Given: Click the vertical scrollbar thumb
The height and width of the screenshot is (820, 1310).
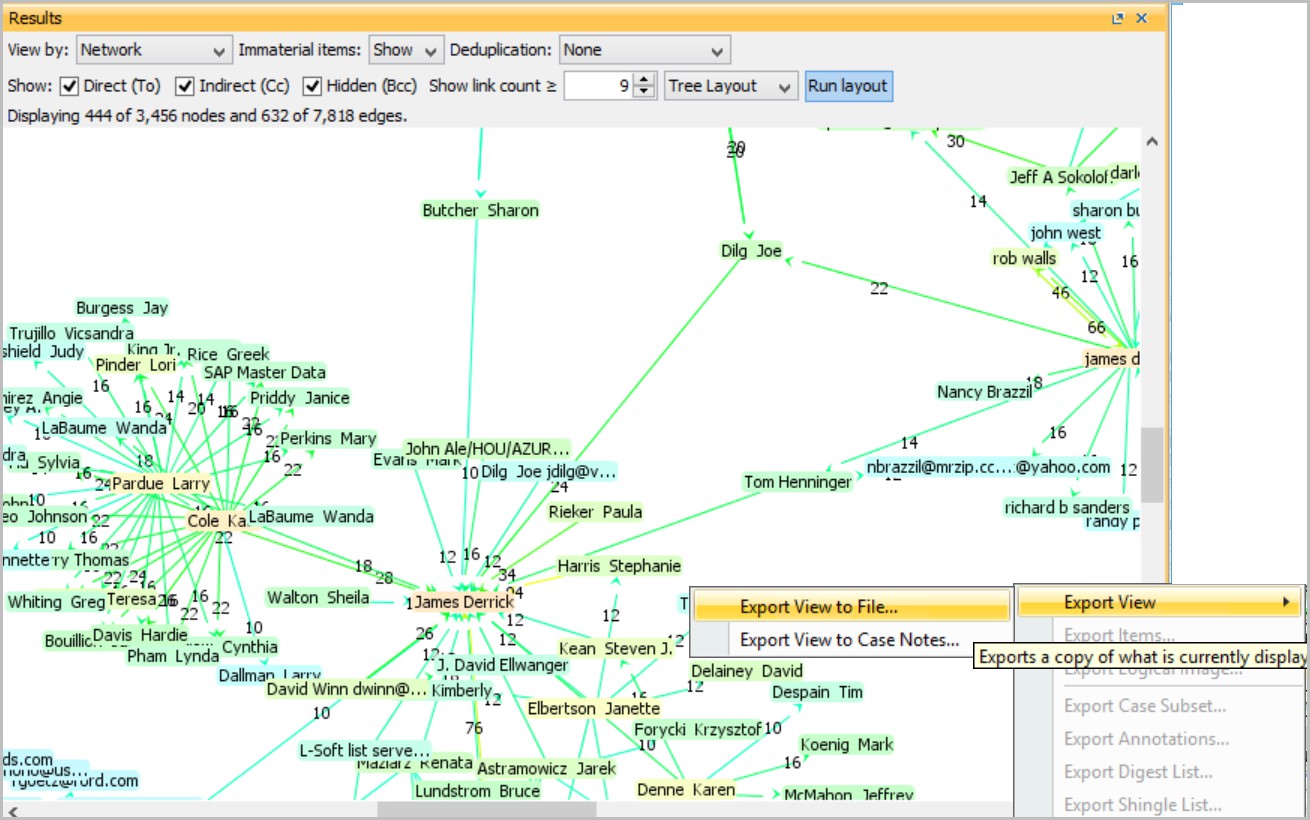Looking at the screenshot, I should pos(1152,464).
